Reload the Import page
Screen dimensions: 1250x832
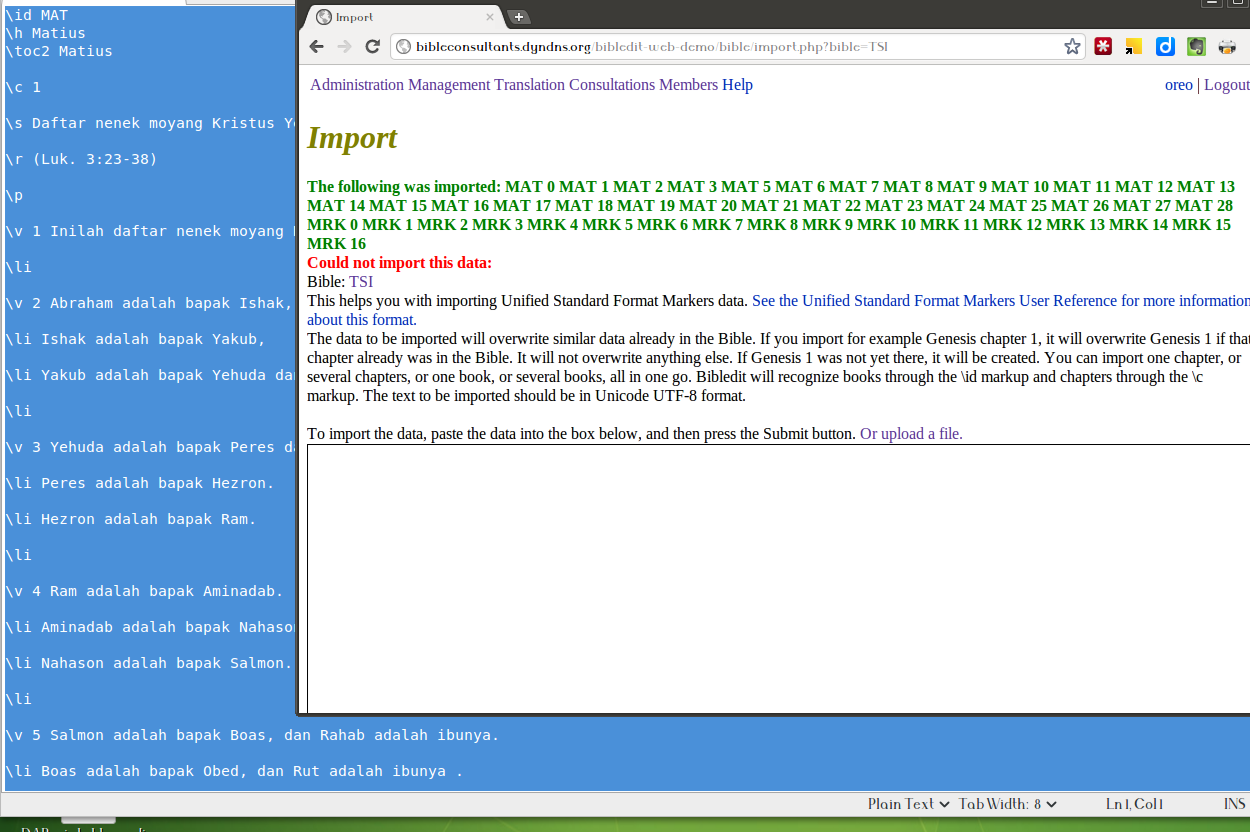[x=373, y=47]
